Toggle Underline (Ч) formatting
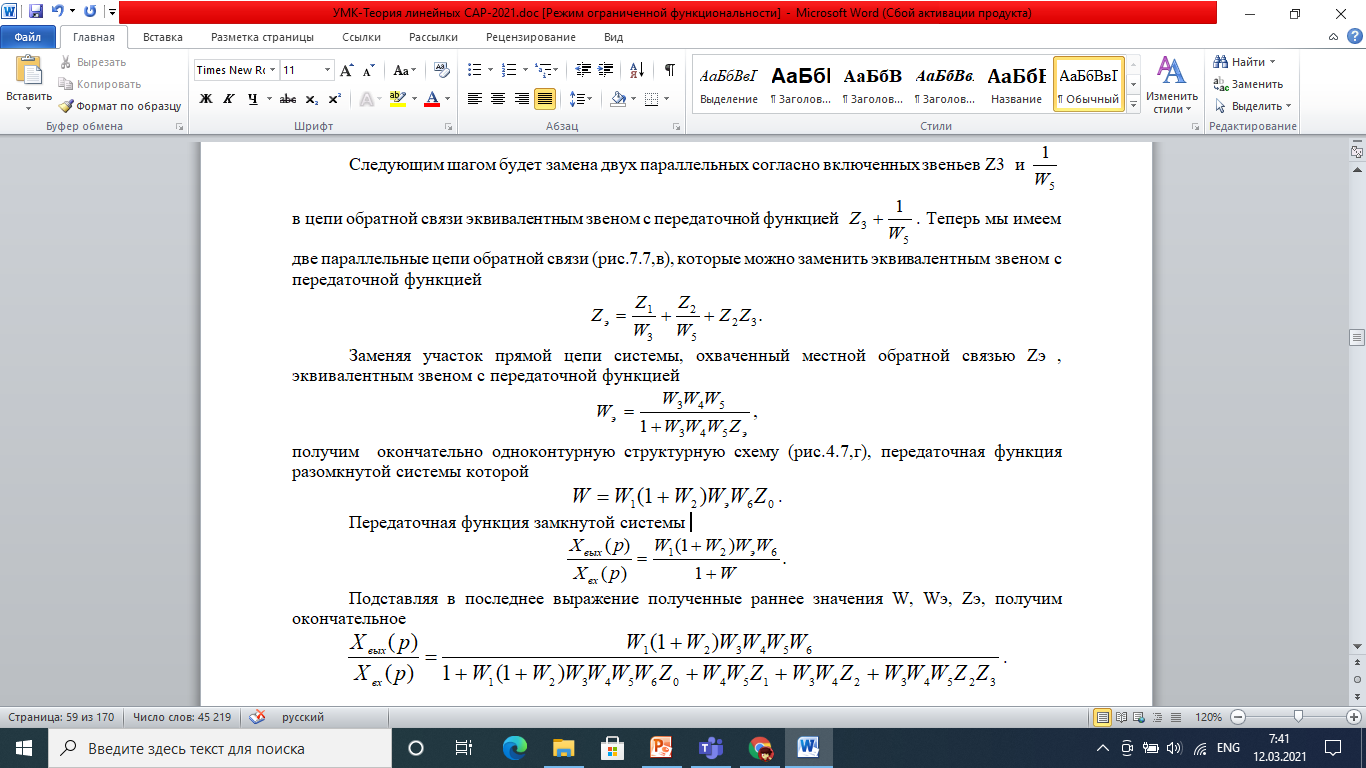This screenshot has width=1366, height=768. [x=252, y=99]
